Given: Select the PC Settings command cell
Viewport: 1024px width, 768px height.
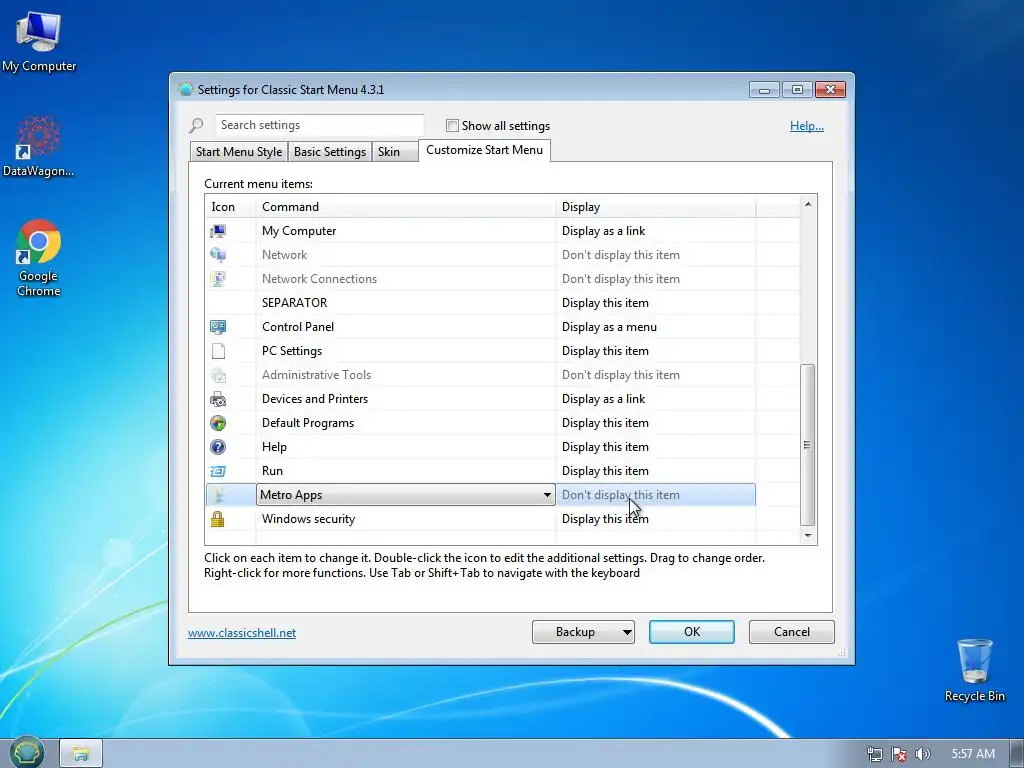Looking at the screenshot, I should coord(406,351).
